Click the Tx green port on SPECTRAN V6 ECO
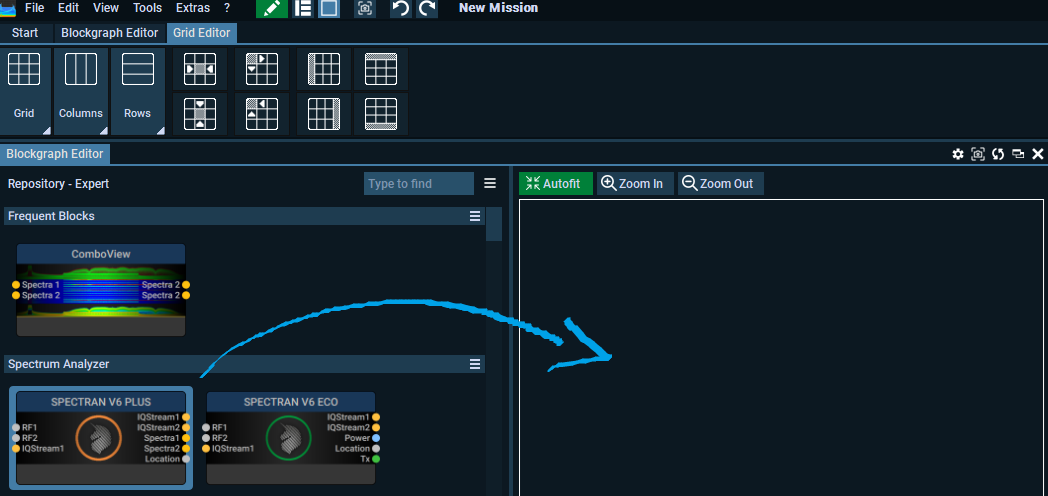 376,459
